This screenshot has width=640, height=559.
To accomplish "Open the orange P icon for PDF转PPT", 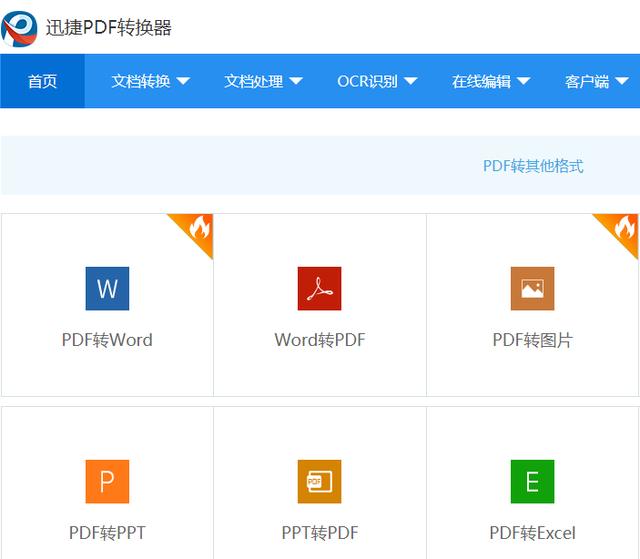I will [107, 481].
